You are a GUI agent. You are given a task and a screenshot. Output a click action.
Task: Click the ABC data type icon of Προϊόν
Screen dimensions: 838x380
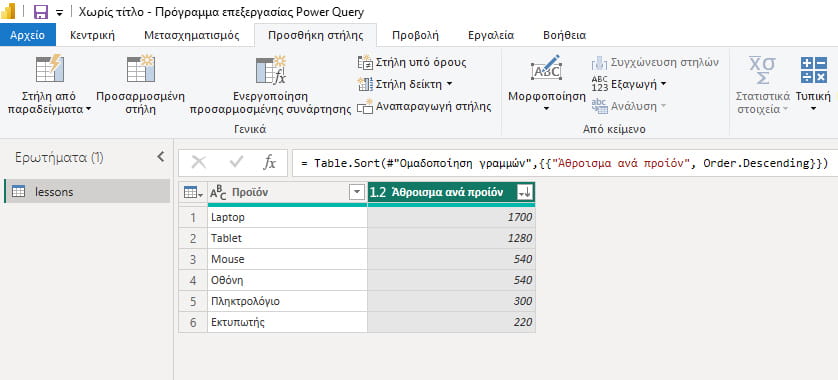coord(219,193)
